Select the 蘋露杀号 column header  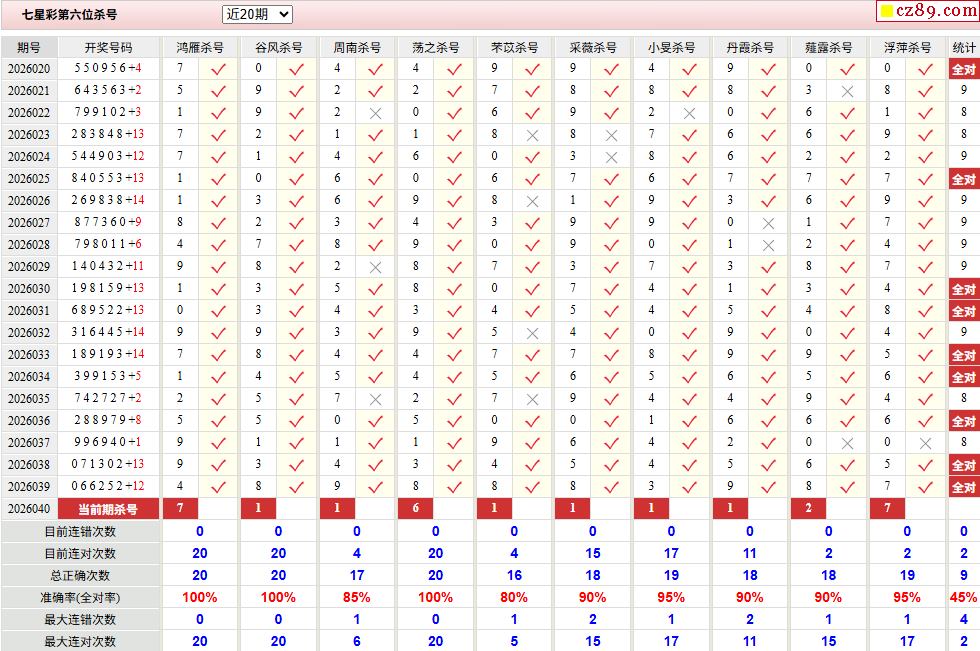pyautogui.click(x=829, y=47)
